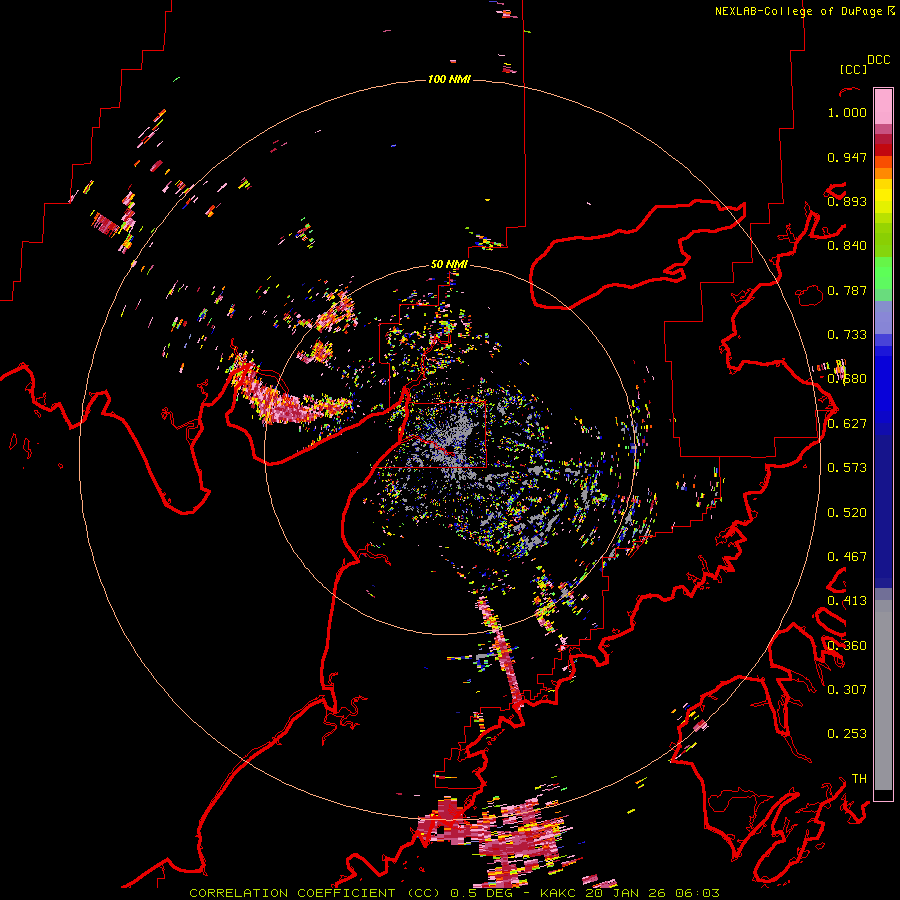Click the 0.840 scale value

847,246
